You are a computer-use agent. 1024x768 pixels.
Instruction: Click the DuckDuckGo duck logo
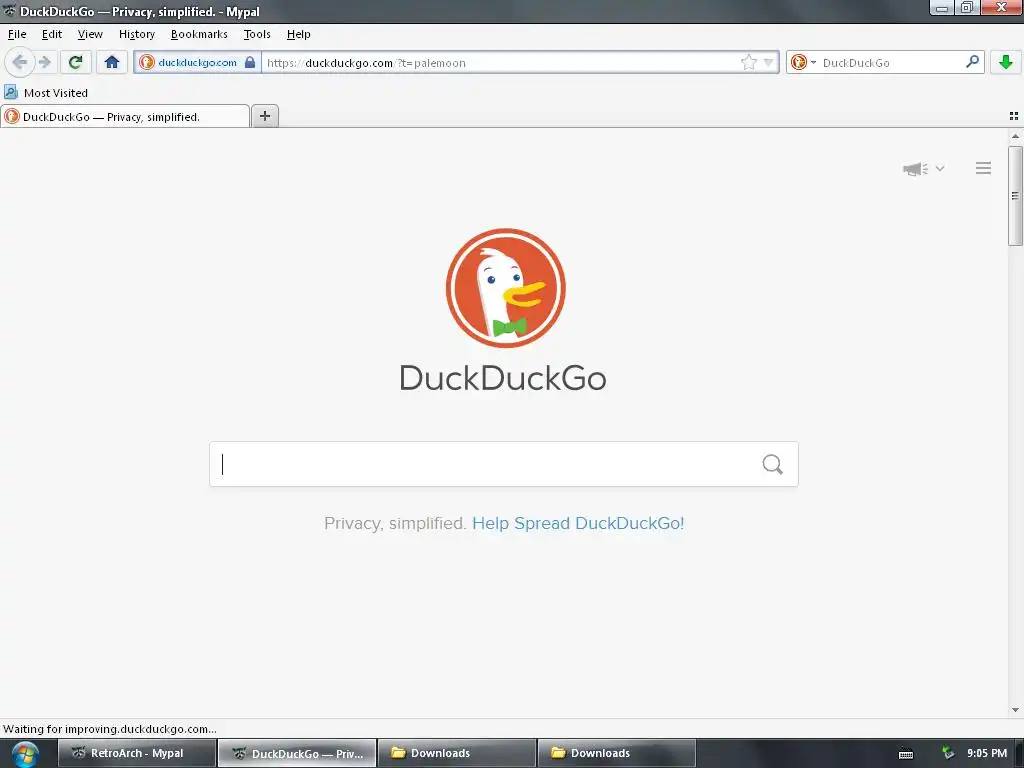pos(505,288)
